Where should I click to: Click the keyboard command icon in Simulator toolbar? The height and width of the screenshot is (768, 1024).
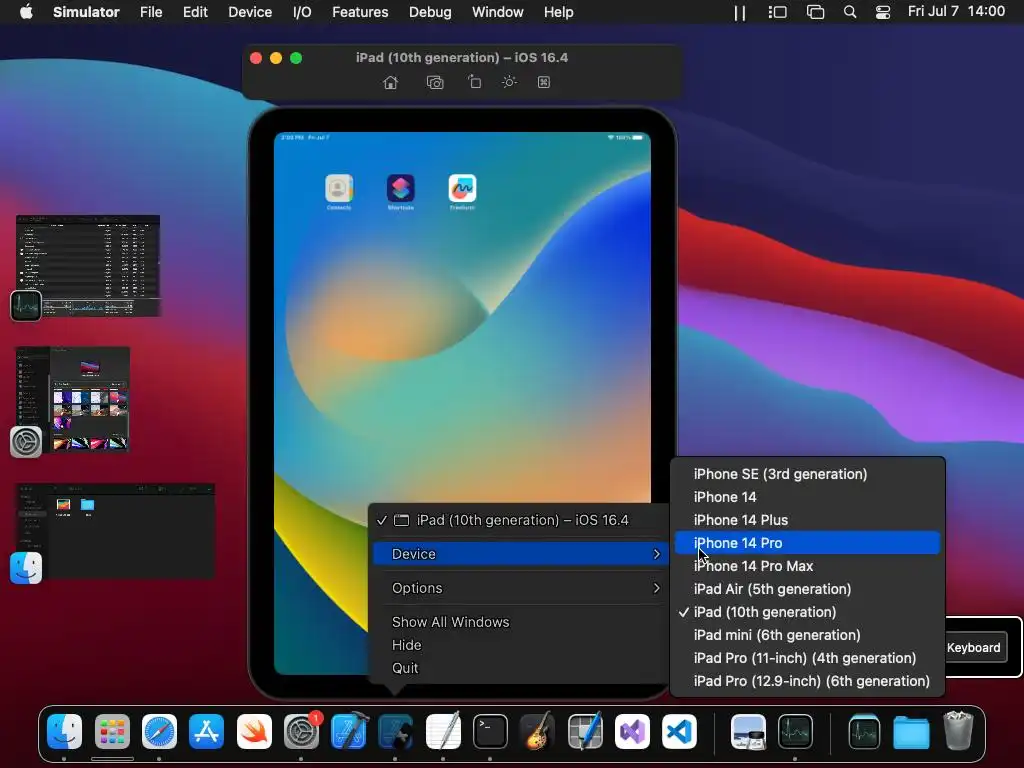(x=543, y=82)
